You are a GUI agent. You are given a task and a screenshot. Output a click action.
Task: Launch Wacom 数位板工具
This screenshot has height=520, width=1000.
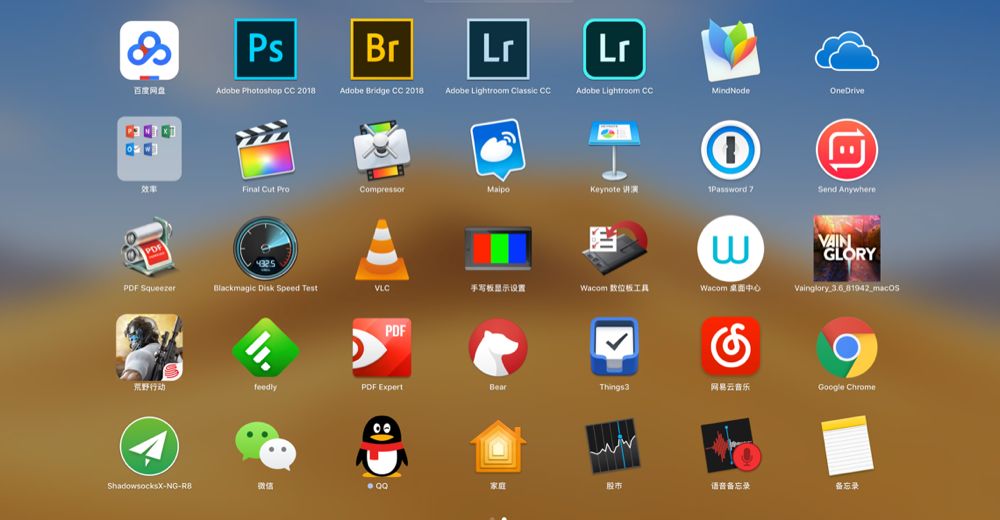point(614,248)
